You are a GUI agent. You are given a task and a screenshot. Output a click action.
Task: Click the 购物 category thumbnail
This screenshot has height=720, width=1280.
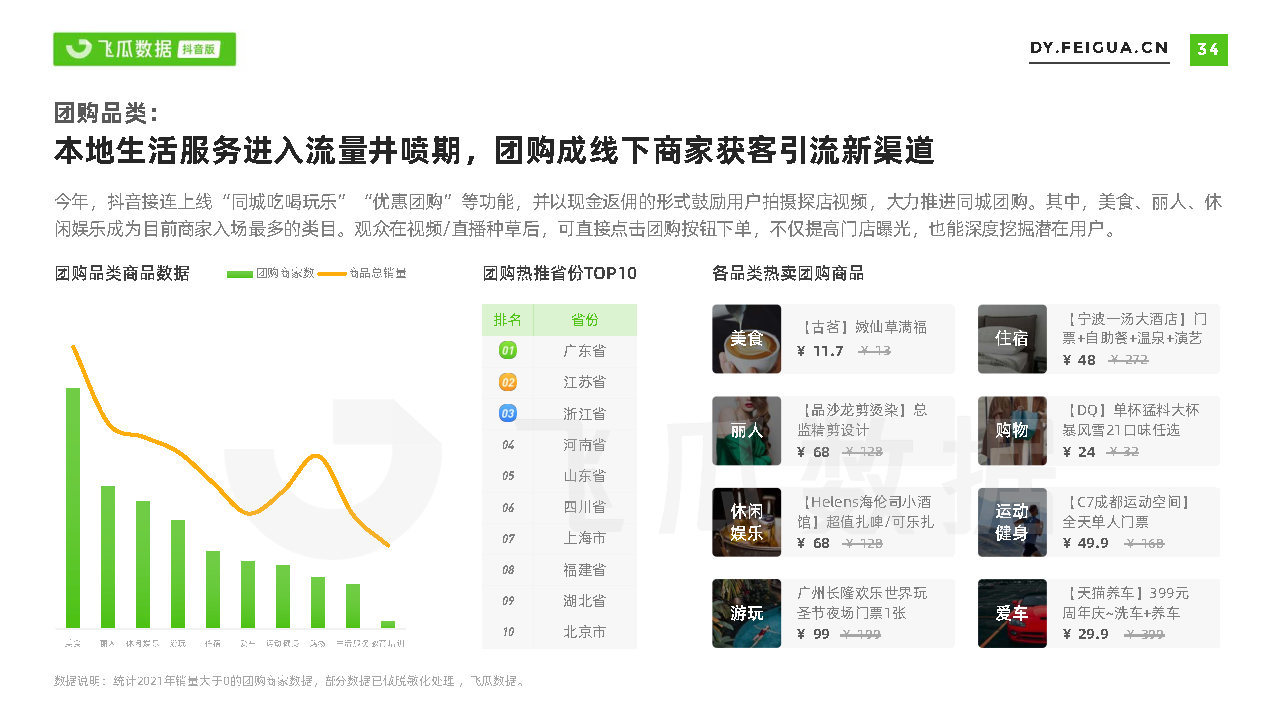pos(1012,431)
